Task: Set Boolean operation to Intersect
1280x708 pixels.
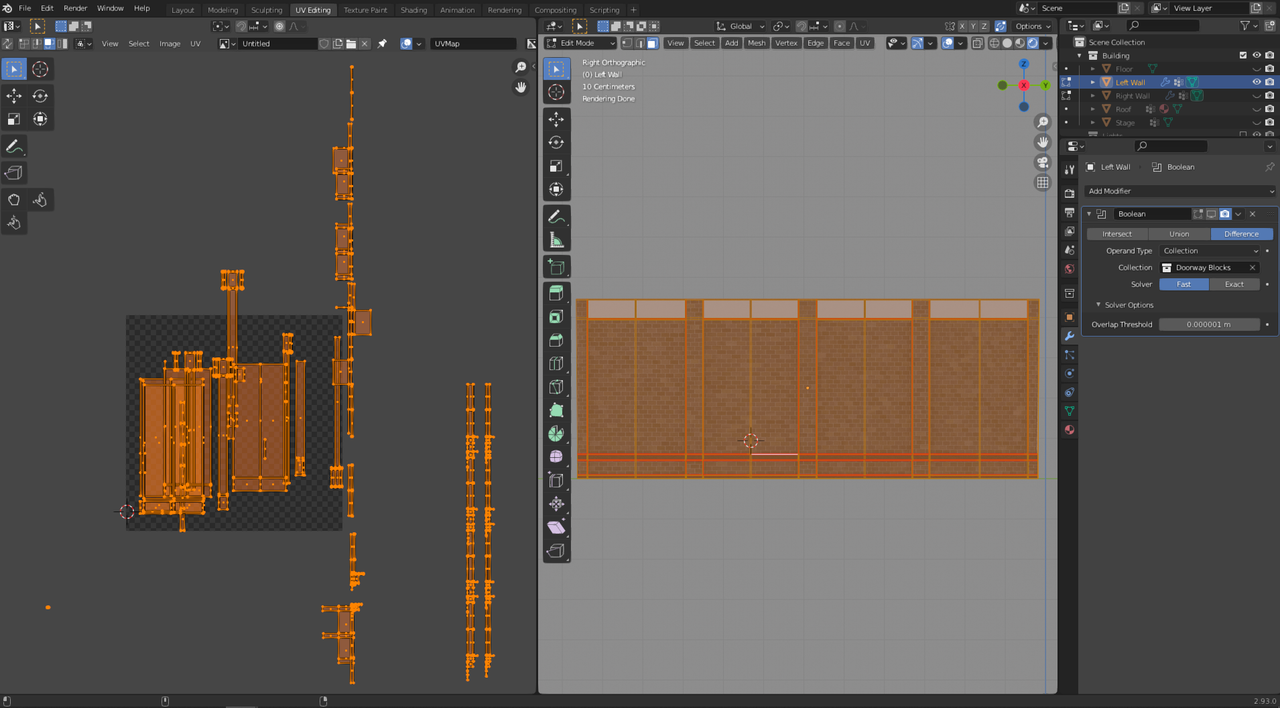Action: [x=1117, y=234]
